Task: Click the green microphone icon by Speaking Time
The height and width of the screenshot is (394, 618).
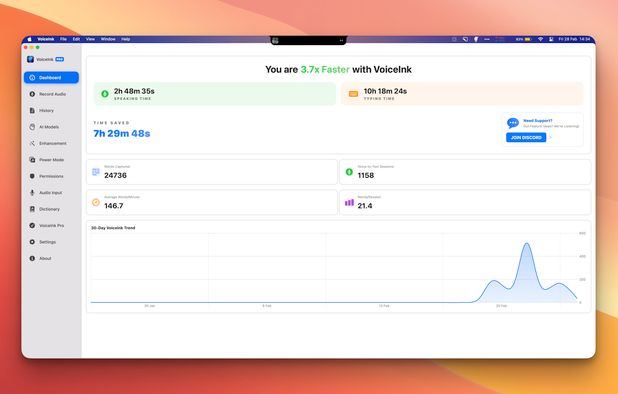Action: (x=105, y=94)
